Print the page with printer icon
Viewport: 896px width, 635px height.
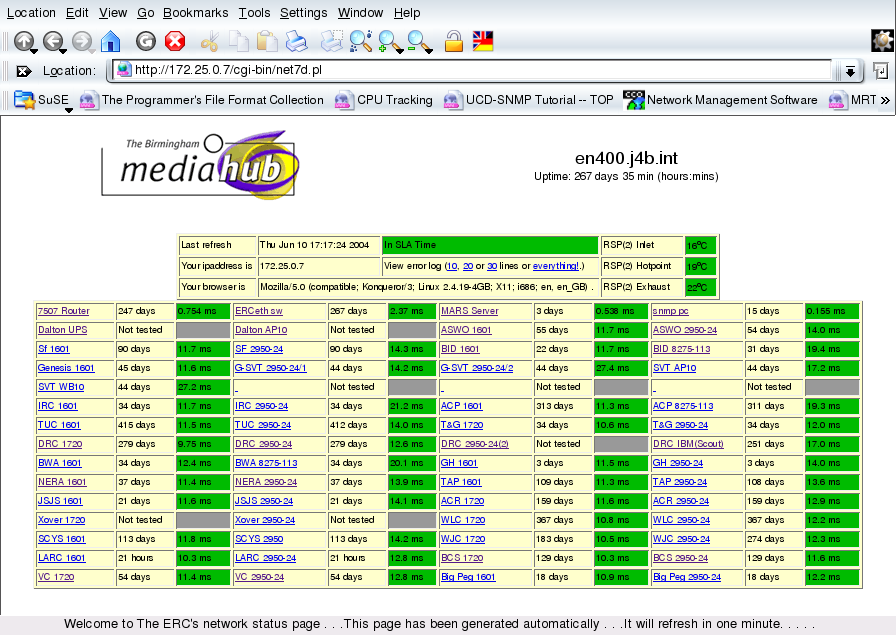[x=297, y=42]
